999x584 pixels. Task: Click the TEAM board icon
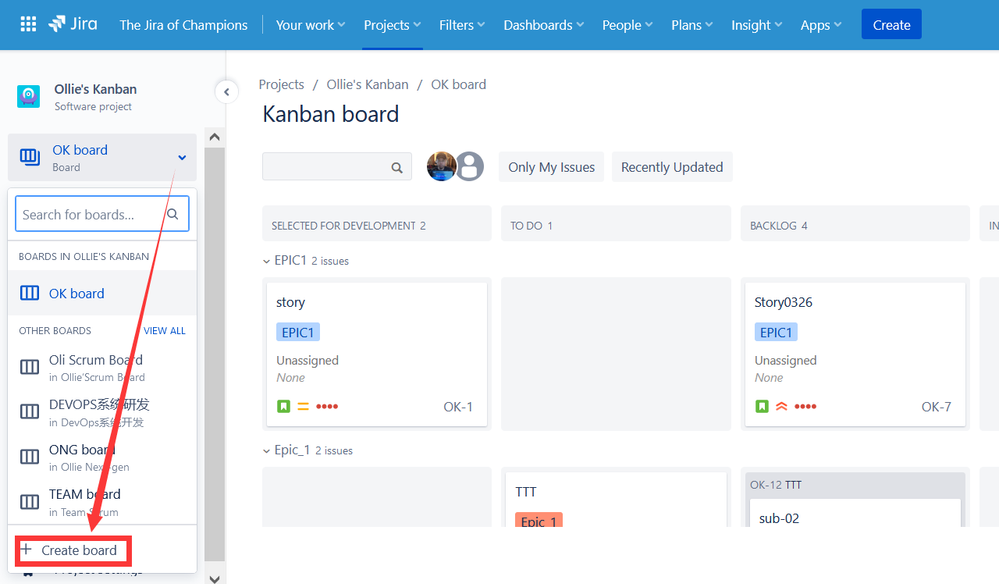click(29, 502)
